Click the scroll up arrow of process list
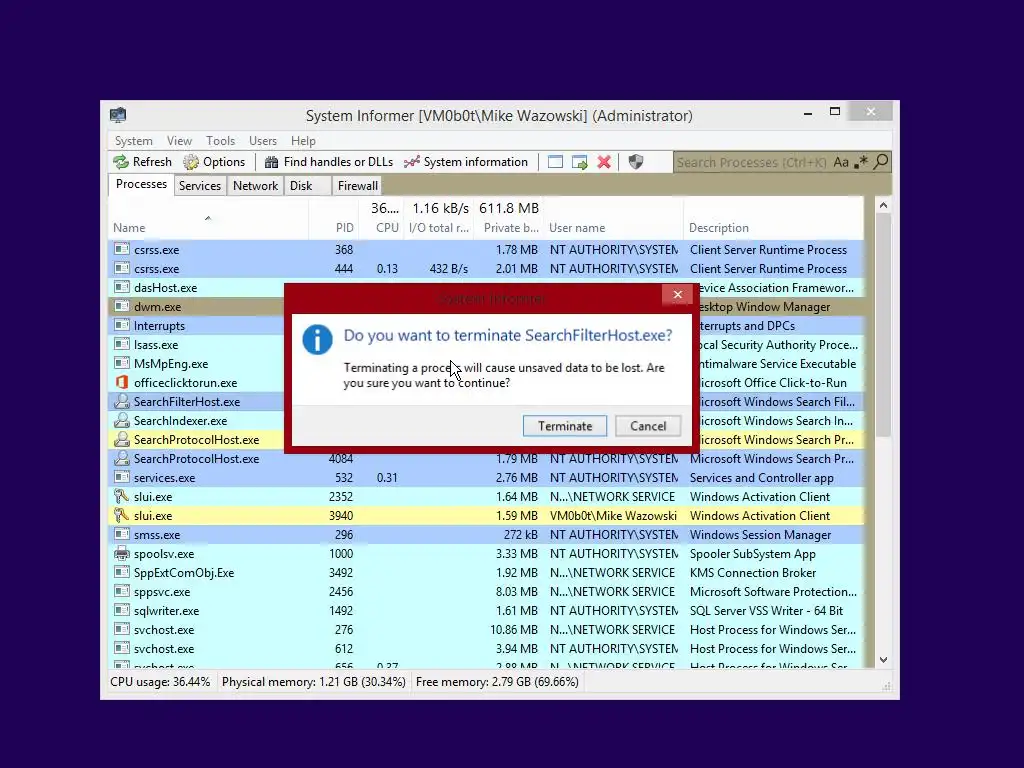Image resolution: width=1024 pixels, height=768 pixels. pyautogui.click(x=883, y=205)
